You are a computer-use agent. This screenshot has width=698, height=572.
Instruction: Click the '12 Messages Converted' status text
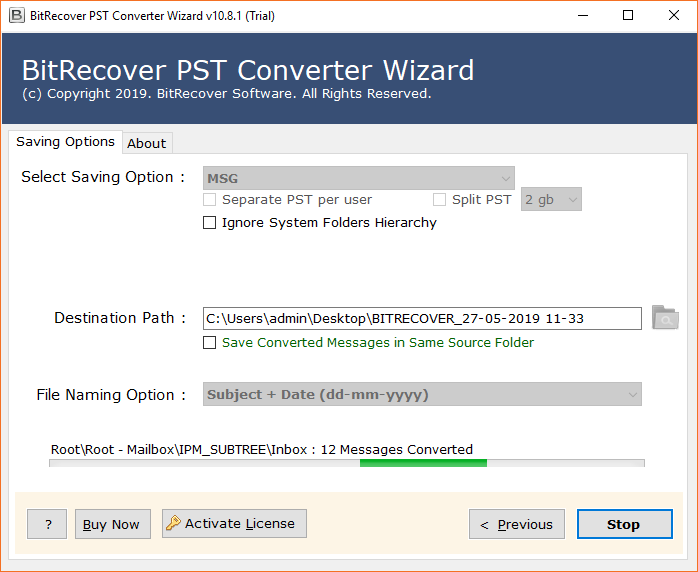pyautogui.click(x=397, y=450)
